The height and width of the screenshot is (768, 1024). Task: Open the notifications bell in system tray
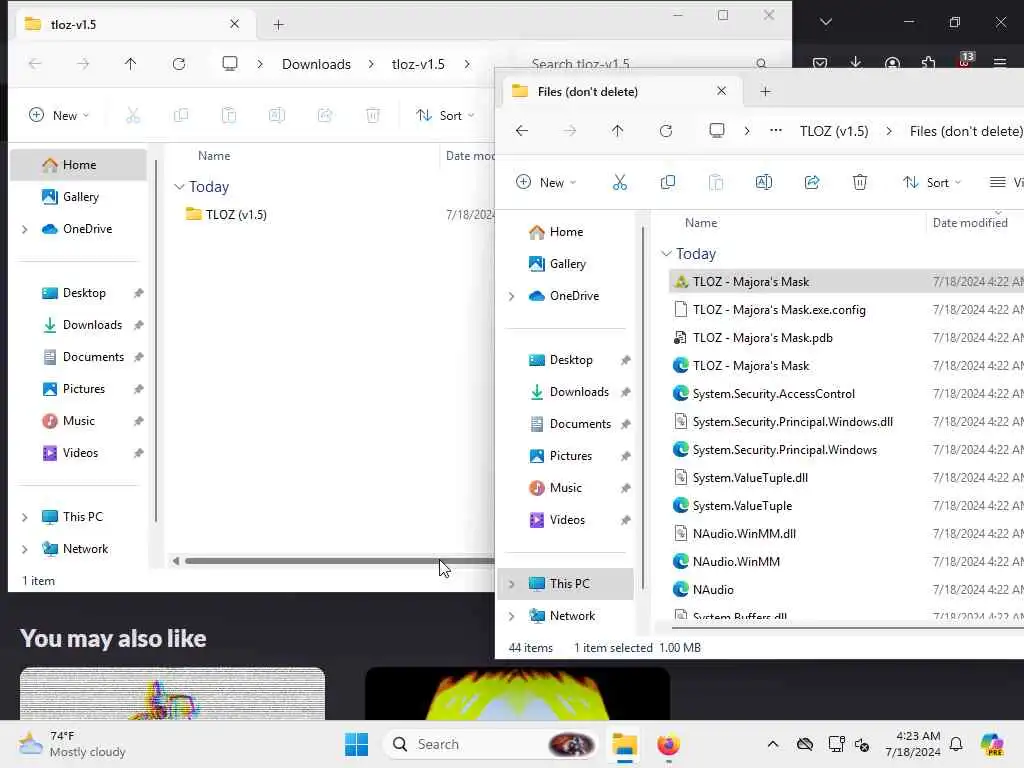(x=956, y=744)
